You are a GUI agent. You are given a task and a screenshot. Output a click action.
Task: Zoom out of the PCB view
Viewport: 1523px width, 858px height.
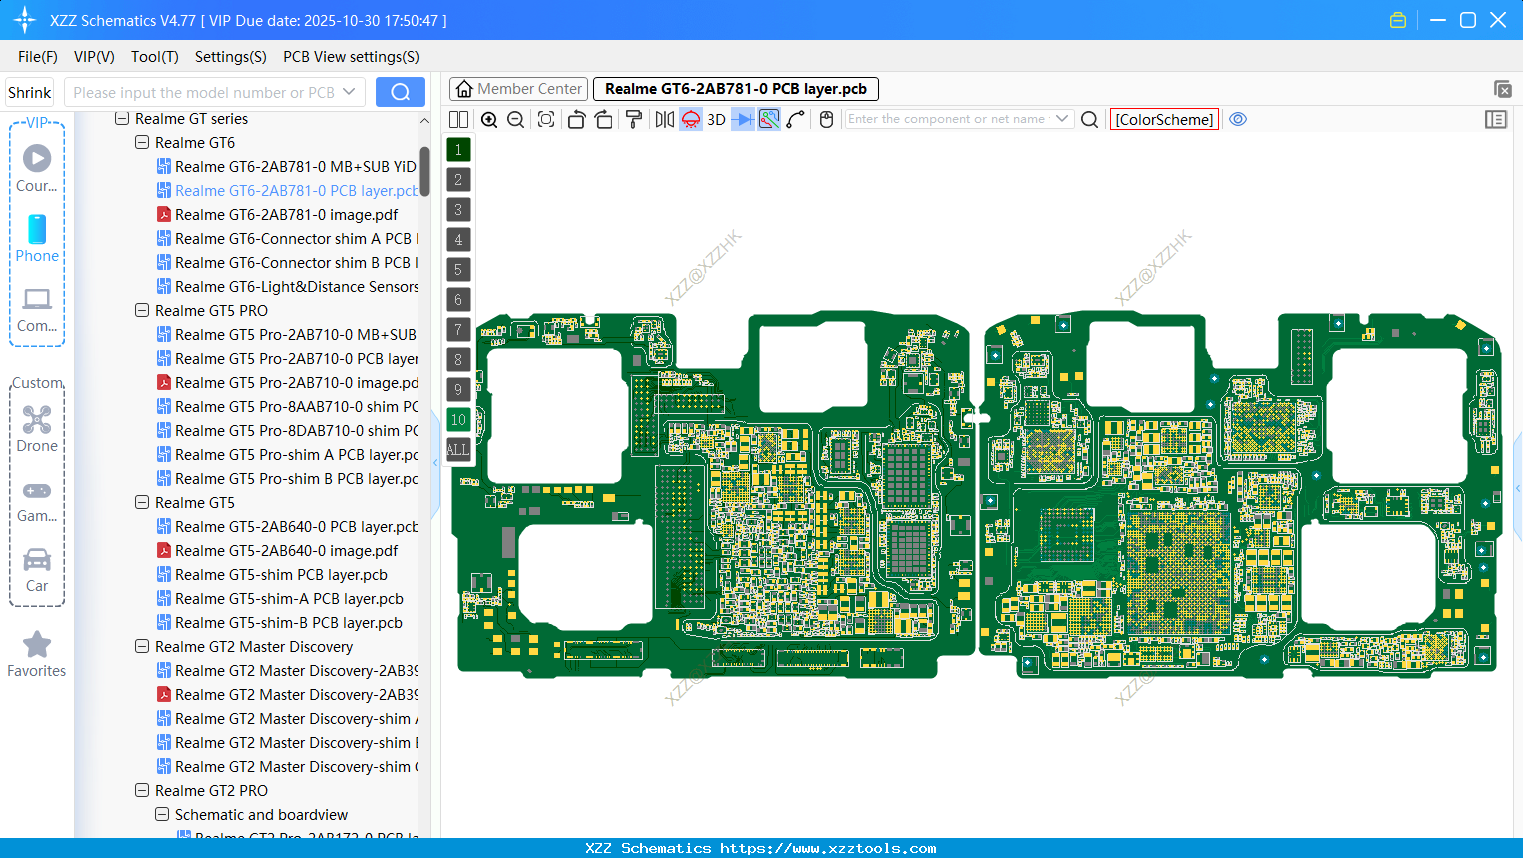pos(516,120)
